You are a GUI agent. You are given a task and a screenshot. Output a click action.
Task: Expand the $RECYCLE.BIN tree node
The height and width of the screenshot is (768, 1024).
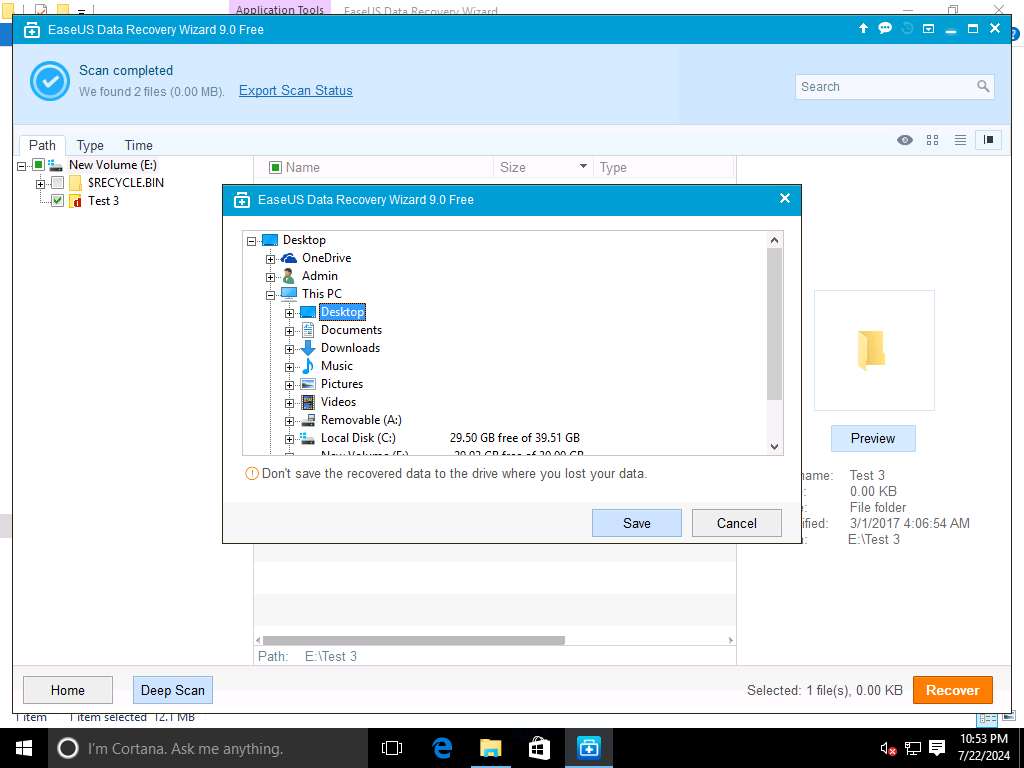40,184
